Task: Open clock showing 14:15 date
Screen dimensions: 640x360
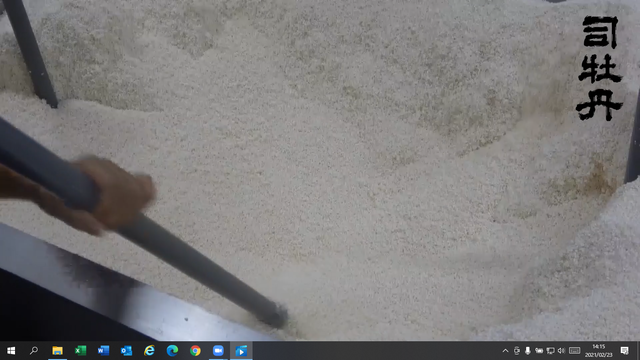Action: coord(598,351)
